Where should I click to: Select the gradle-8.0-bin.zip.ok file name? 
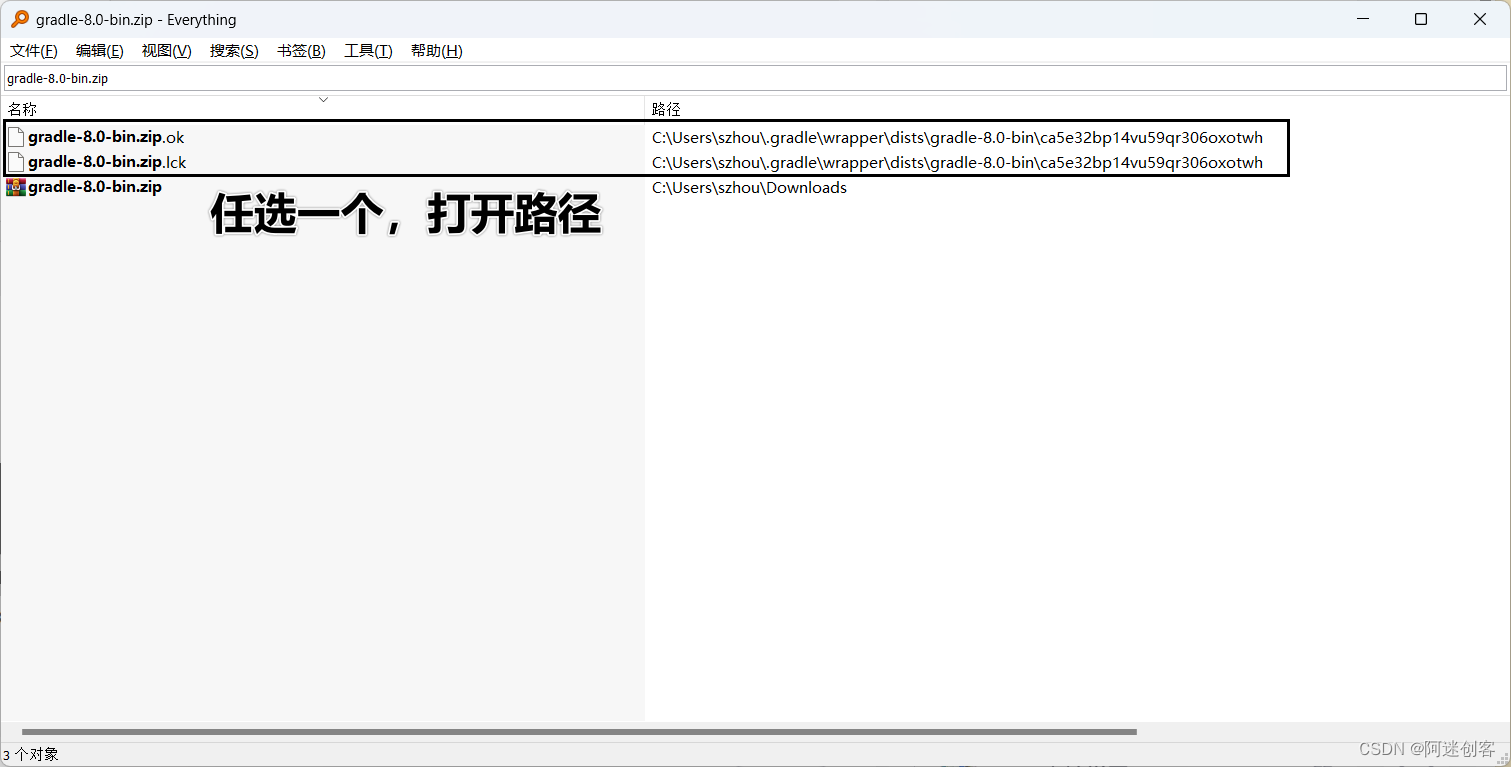pos(106,137)
